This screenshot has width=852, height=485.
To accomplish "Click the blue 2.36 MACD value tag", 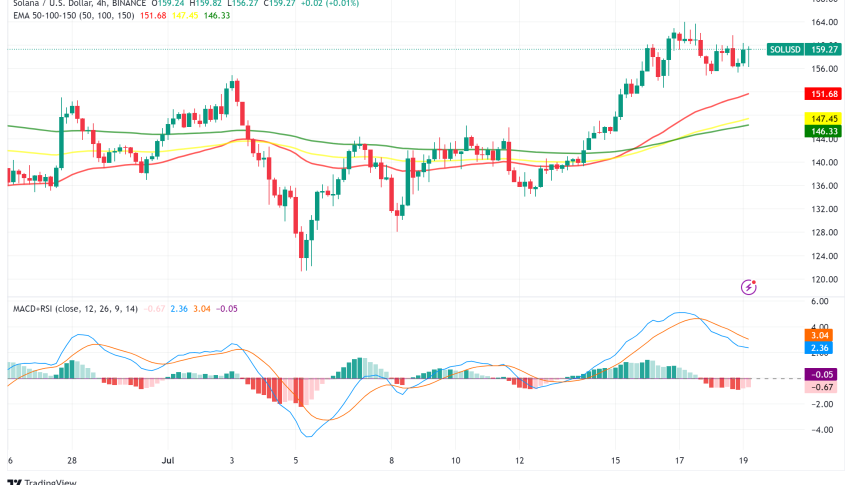I will tap(819, 348).
